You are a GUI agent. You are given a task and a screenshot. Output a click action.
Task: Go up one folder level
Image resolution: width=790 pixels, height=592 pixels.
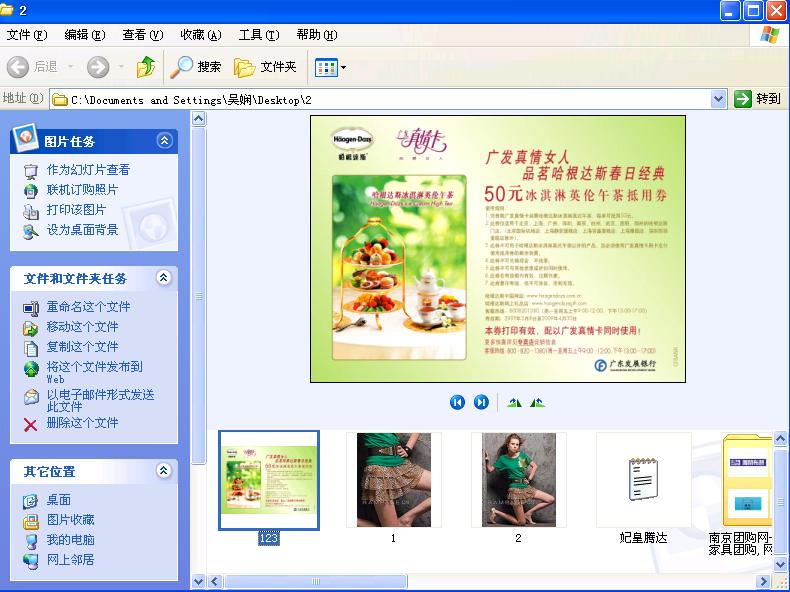tap(146, 67)
